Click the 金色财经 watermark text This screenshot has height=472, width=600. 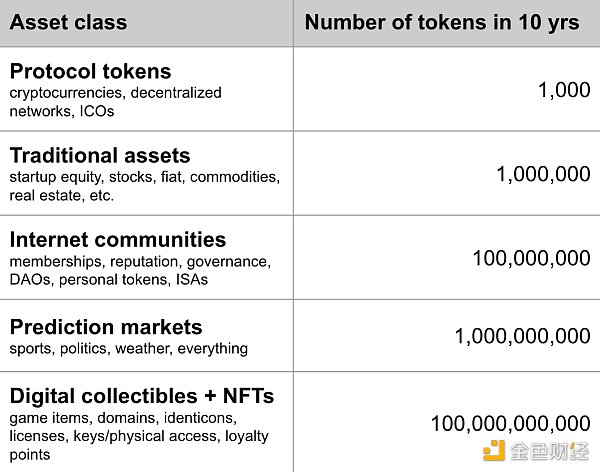(549, 451)
